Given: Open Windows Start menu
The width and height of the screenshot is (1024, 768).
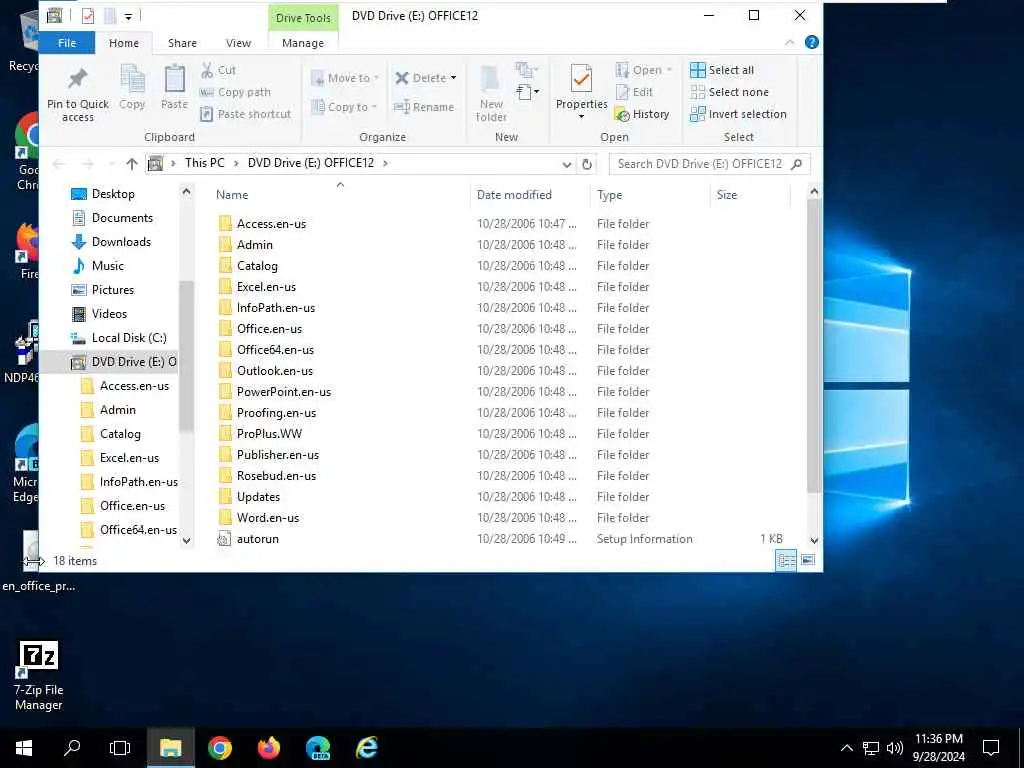Looking at the screenshot, I should pyautogui.click(x=24, y=748).
